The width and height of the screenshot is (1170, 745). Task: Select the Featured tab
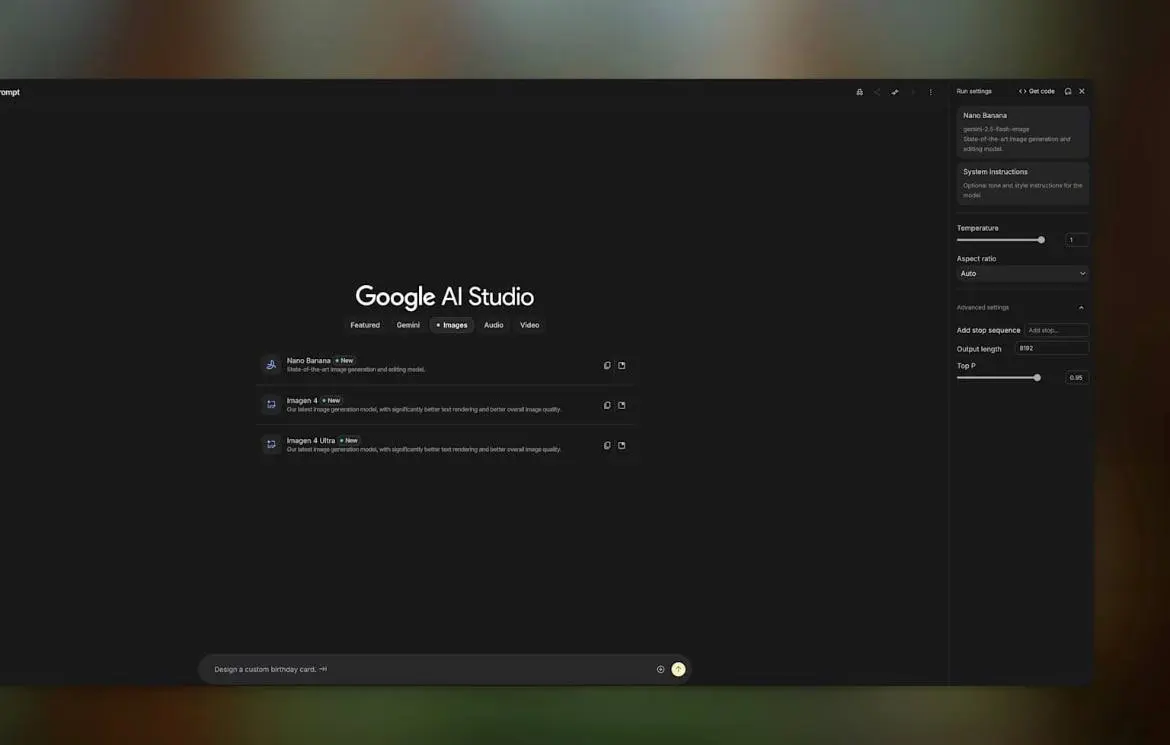pos(365,325)
